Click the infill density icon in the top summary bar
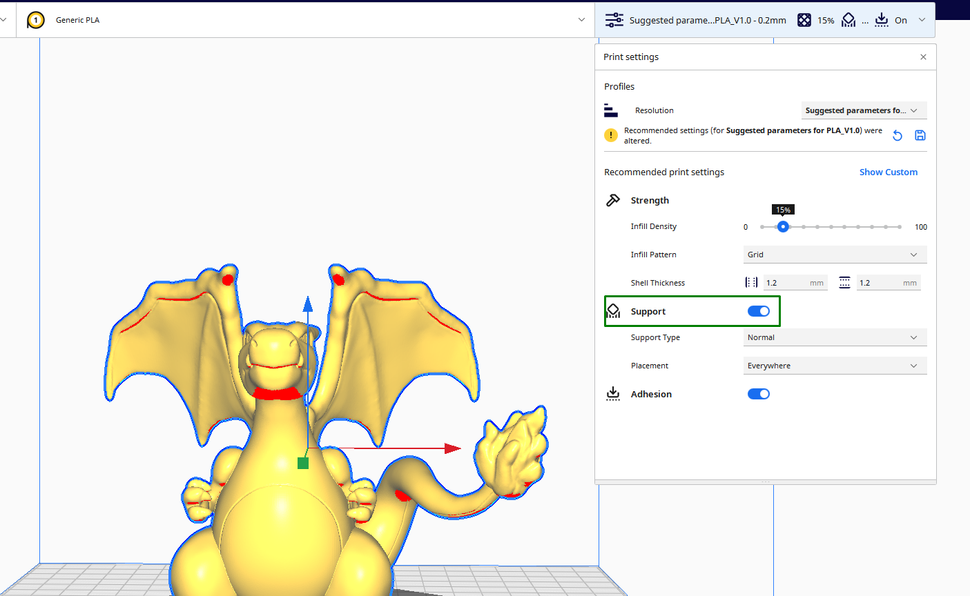 click(x=804, y=20)
